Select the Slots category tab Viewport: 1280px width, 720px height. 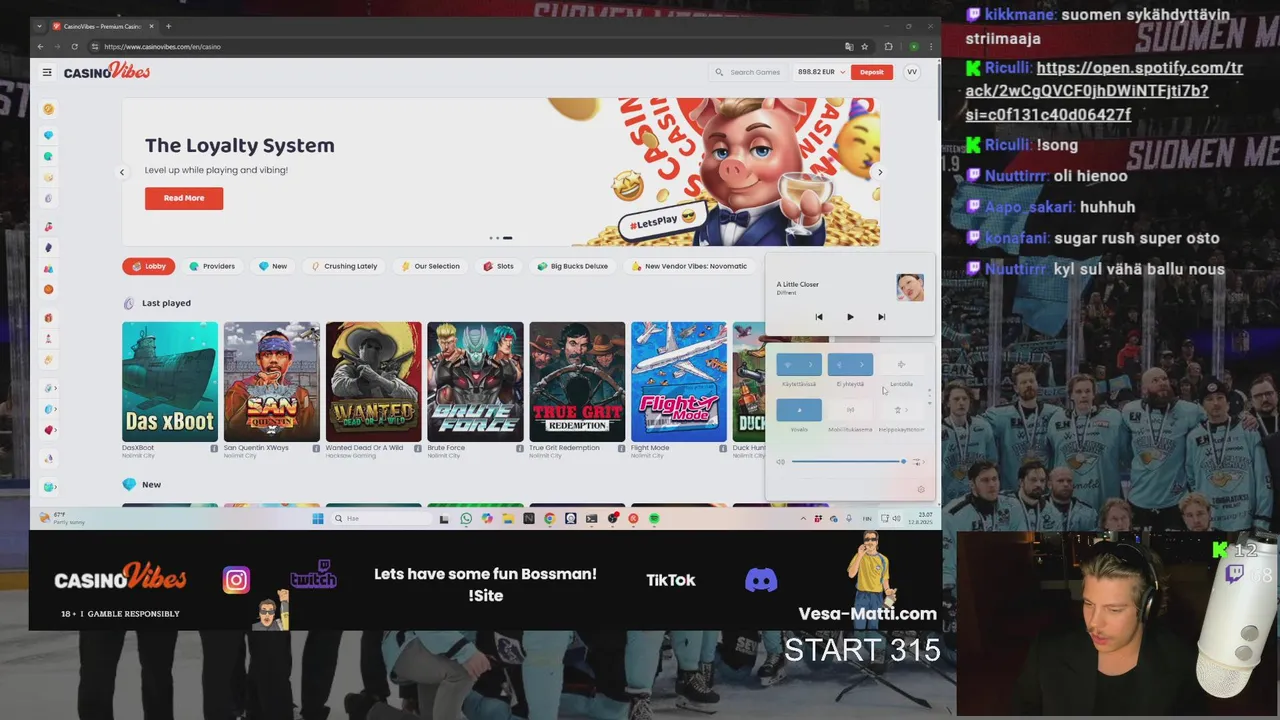click(x=498, y=266)
